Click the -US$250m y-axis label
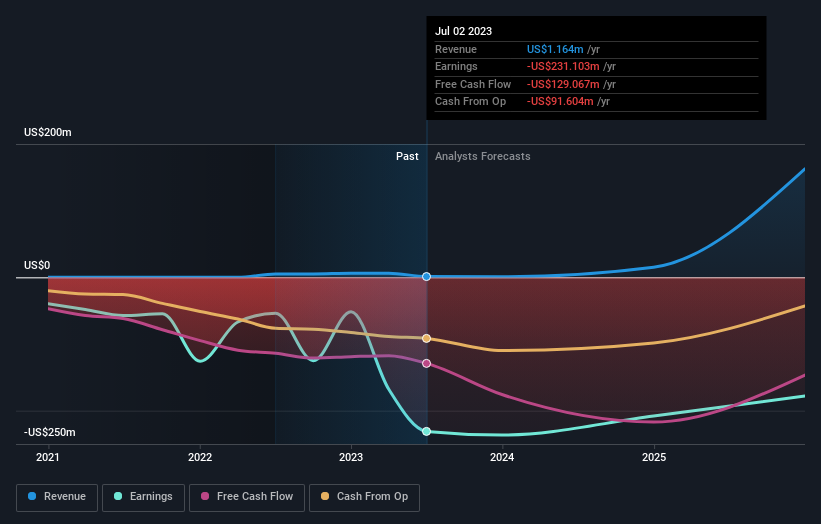Screen dimensions: 821x524 coord(49,432)
